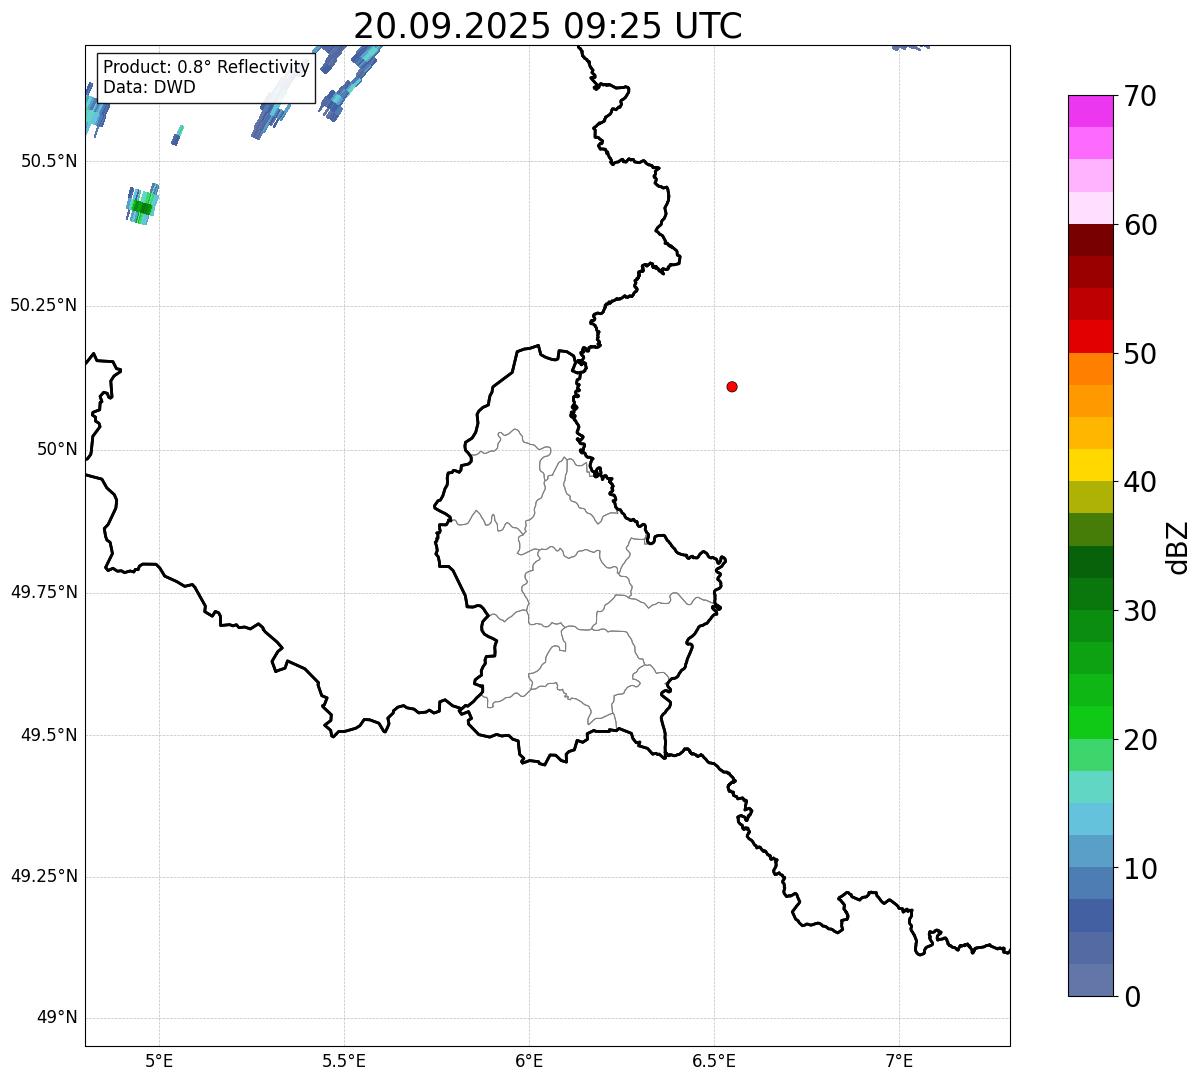This screenshot has height=1081, width=1202.
Task: Select the yellow 40 dBZ colorbar segment
Action: 1090,465
